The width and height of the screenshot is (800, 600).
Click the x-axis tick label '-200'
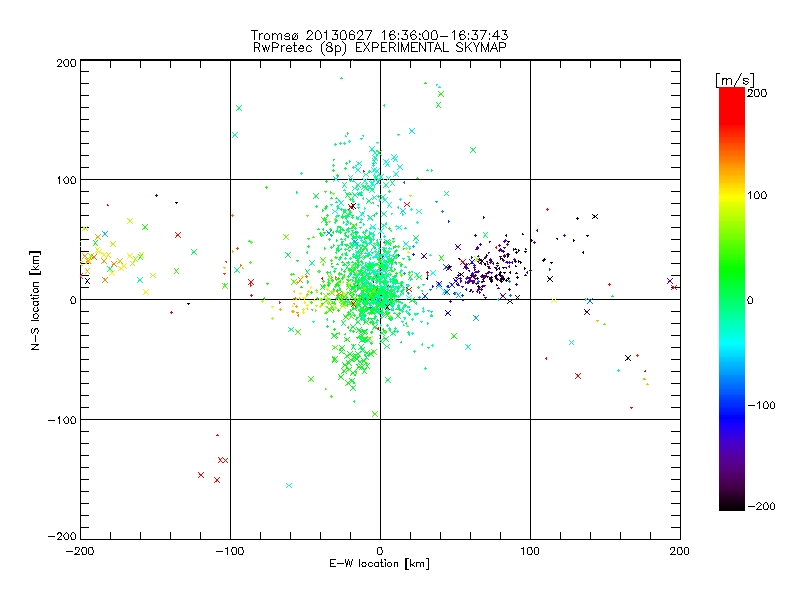point(80,552)
